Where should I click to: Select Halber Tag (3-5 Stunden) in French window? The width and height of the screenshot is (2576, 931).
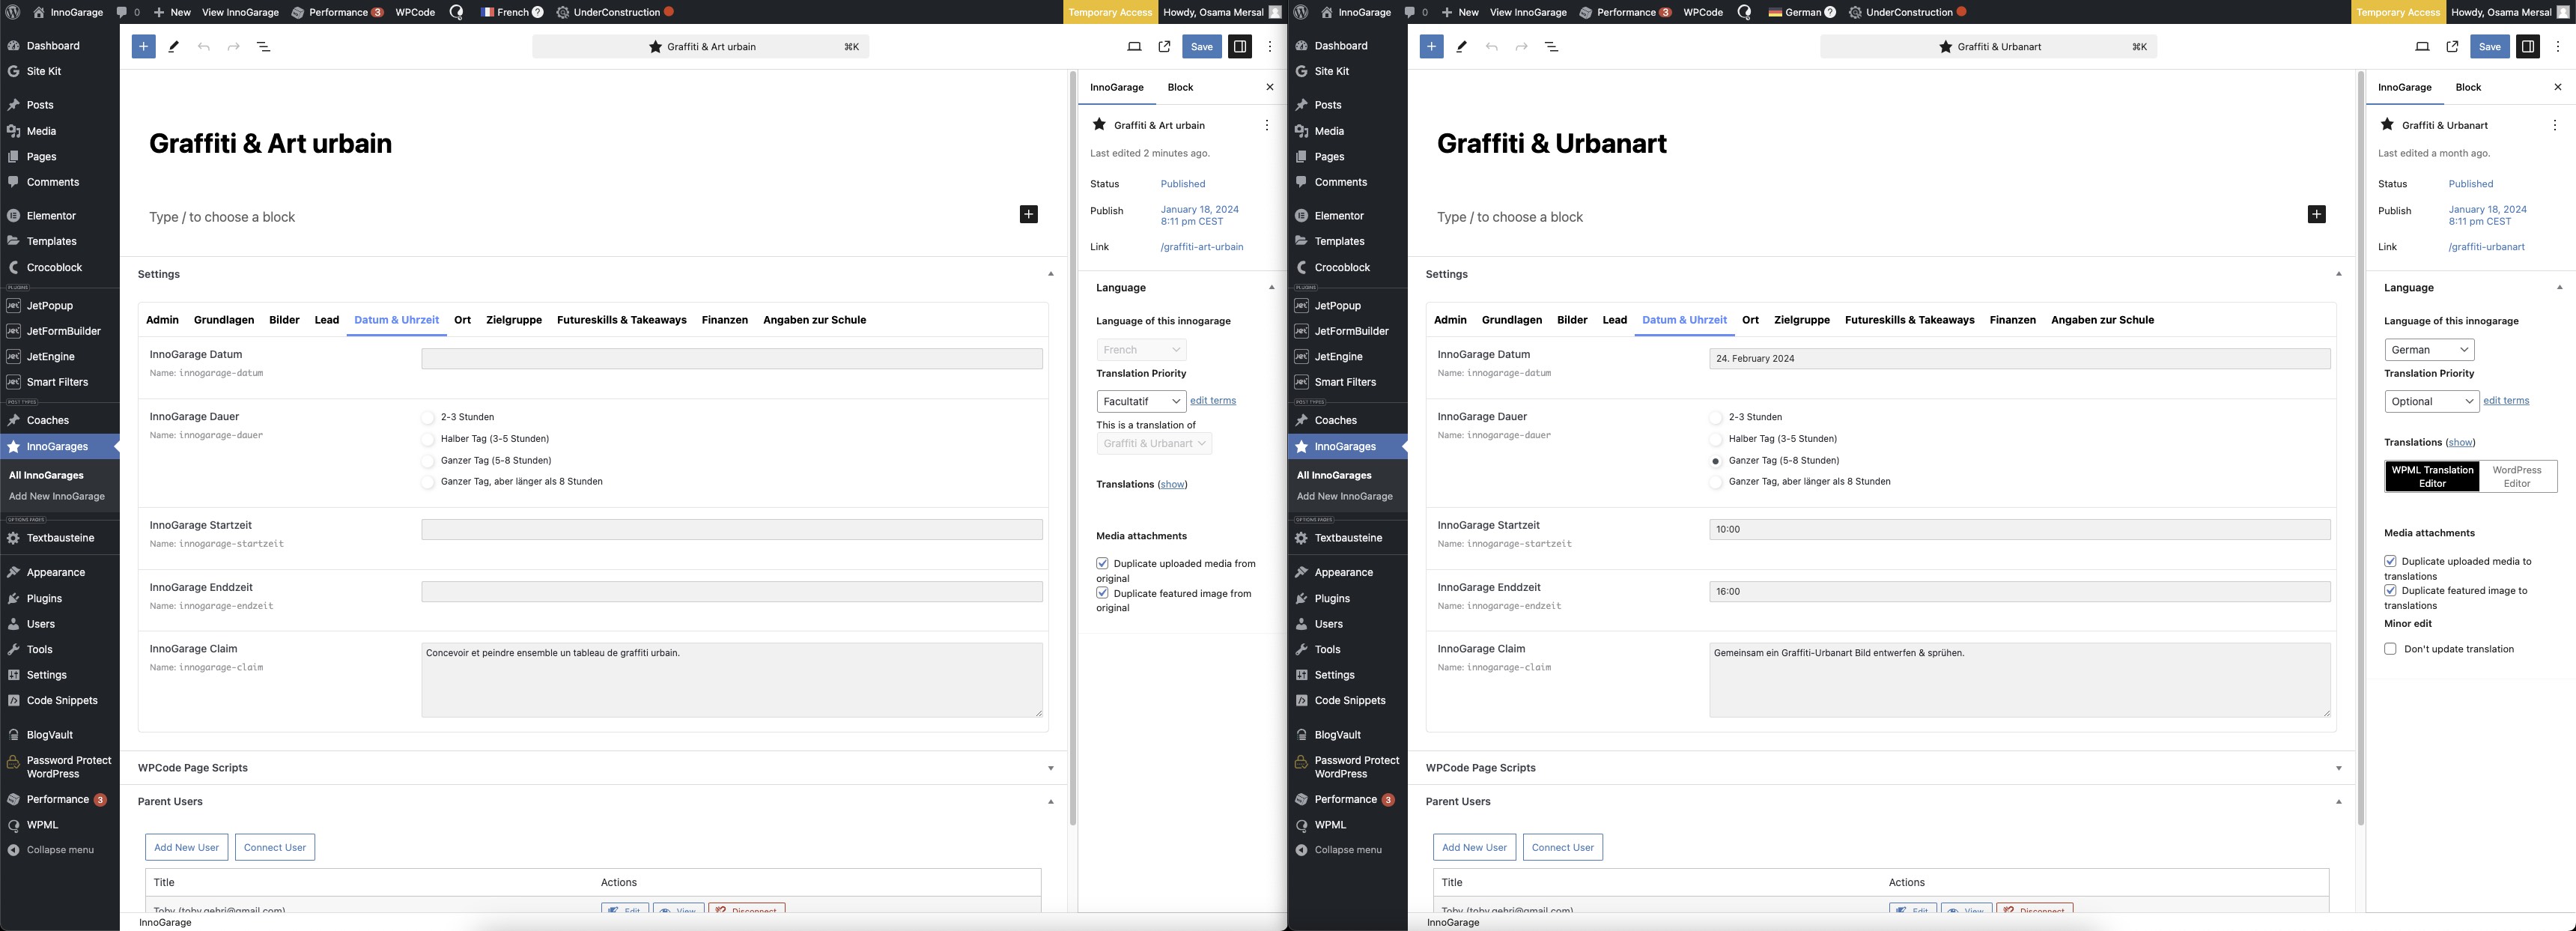(428, 439)
